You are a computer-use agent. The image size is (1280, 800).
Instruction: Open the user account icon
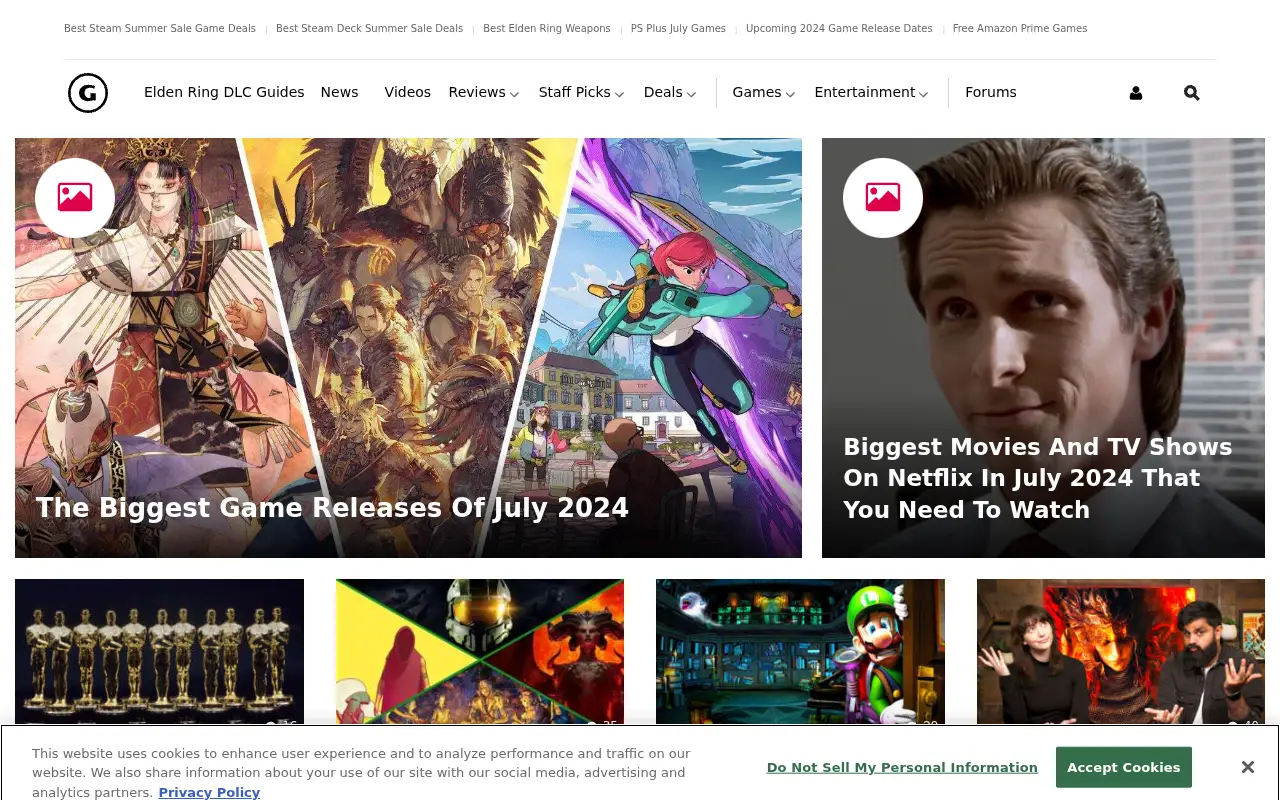(x=1136, y=93)
